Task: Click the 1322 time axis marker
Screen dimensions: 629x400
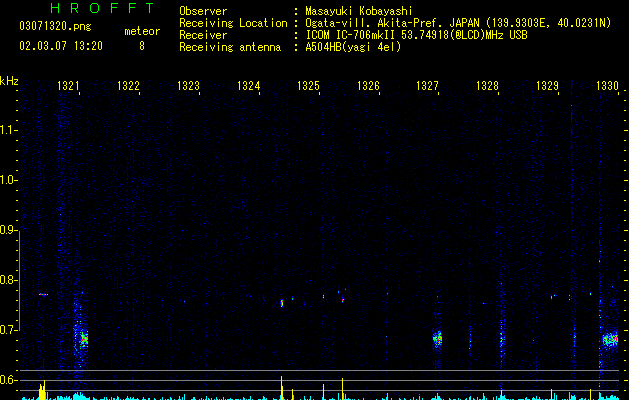Action: tap(128, 86)
